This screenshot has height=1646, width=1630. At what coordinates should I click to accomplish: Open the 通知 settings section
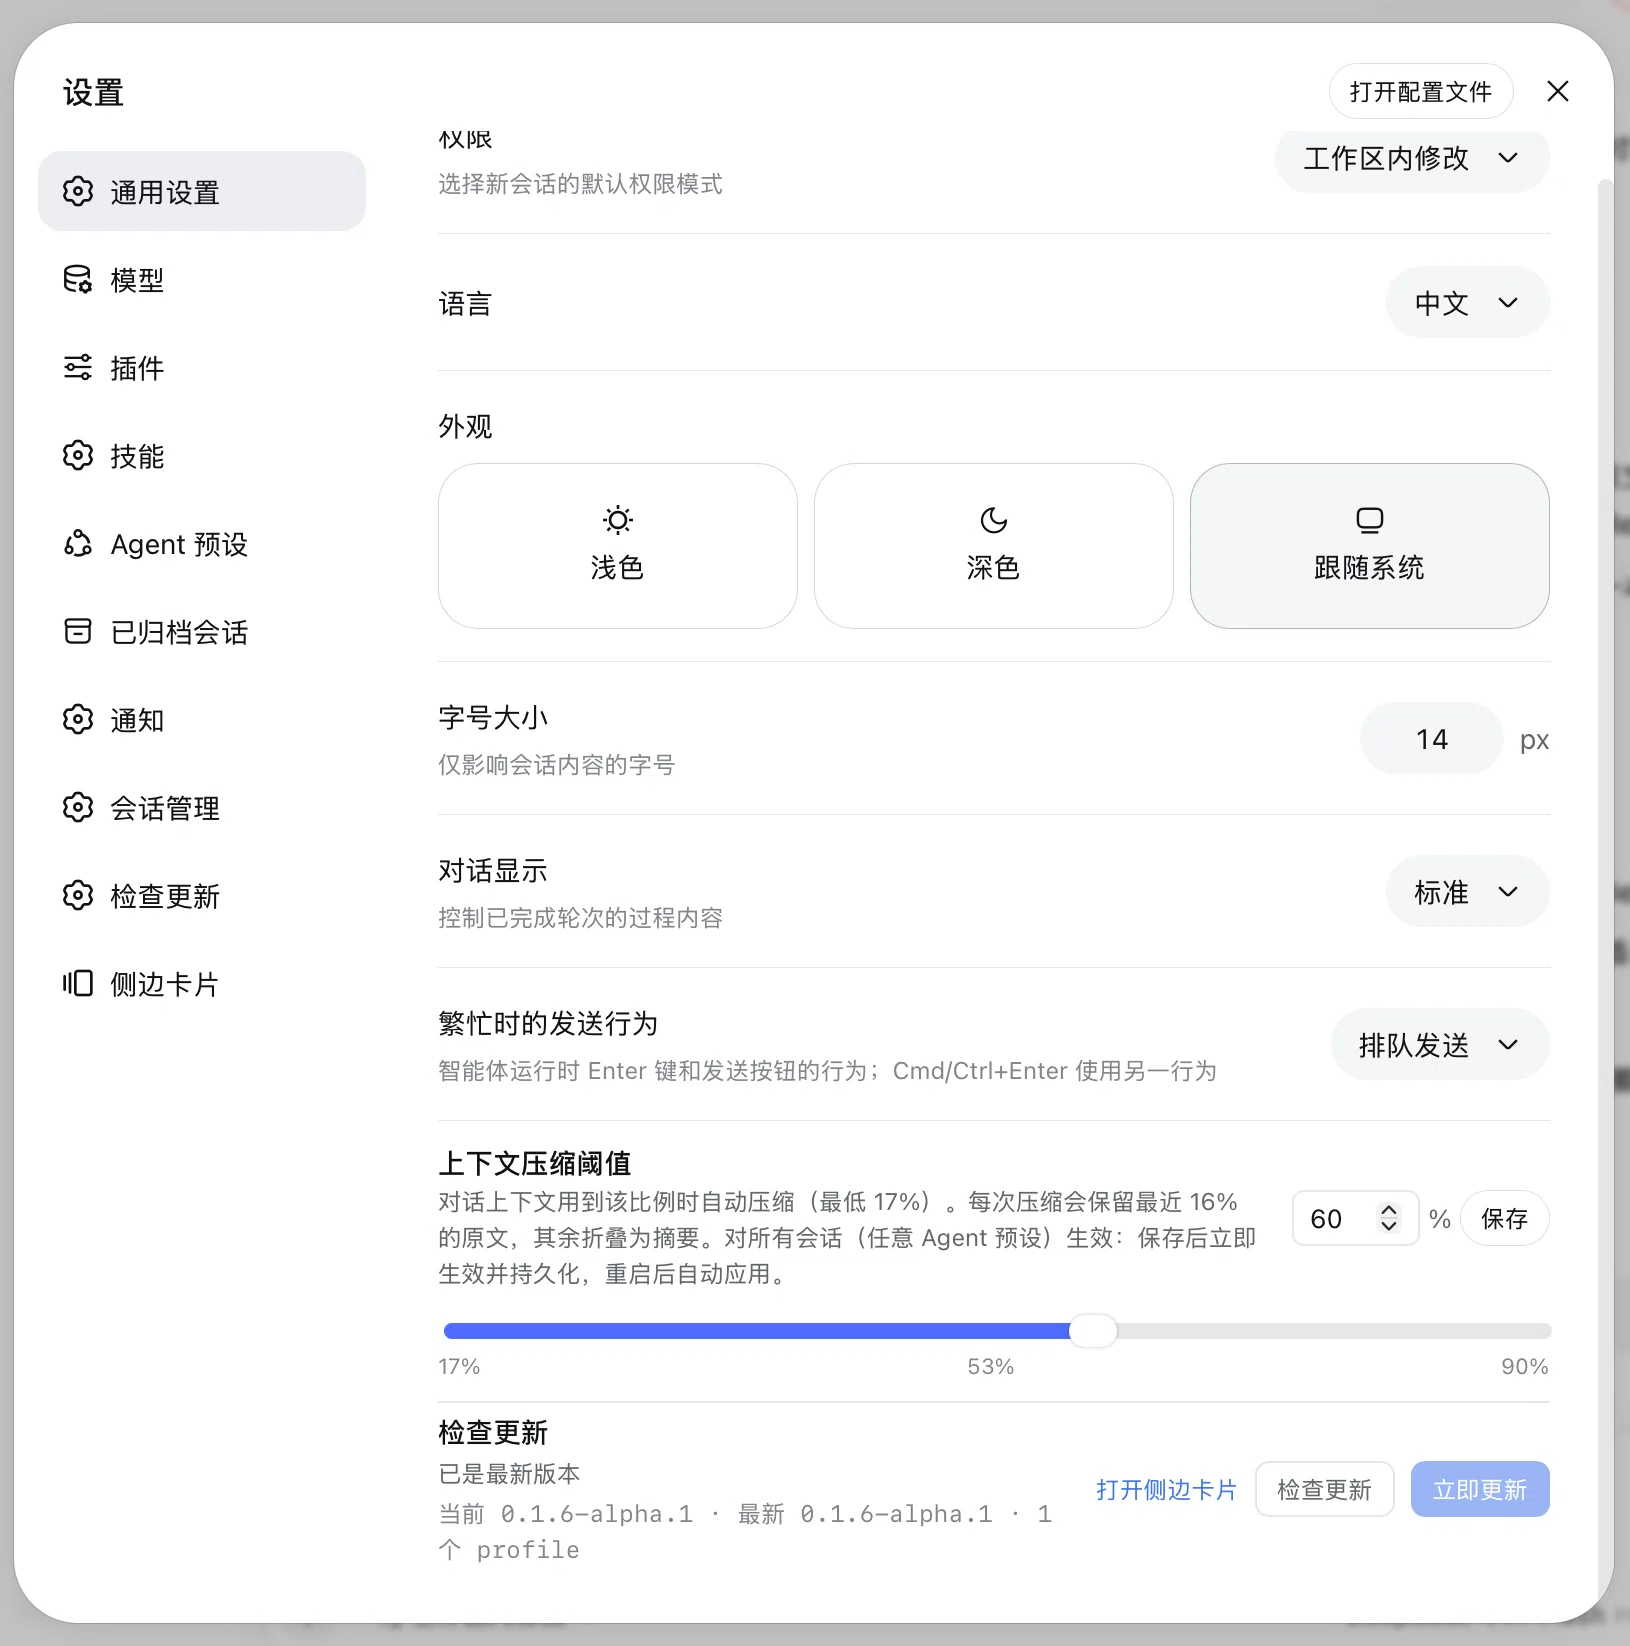click(x=202, y=719)
